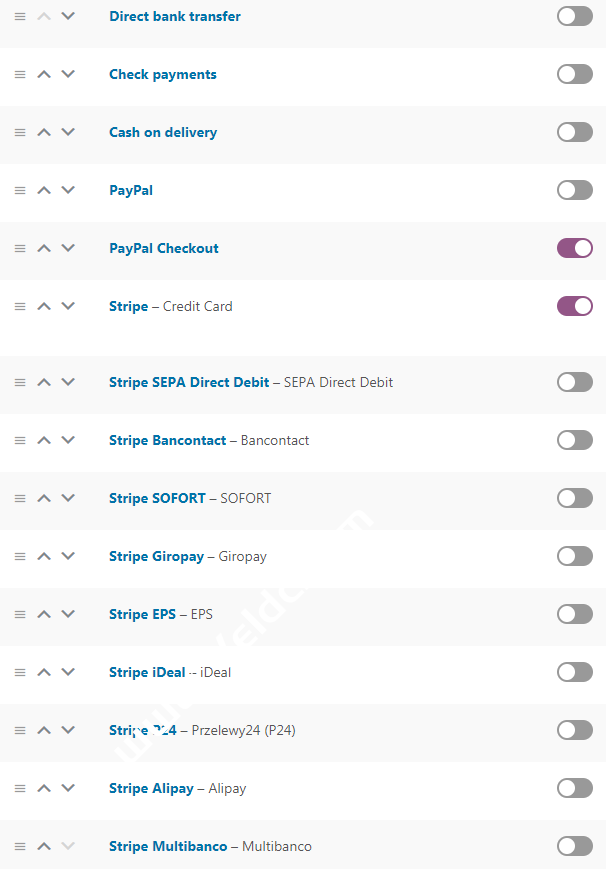Switch on the Stripe iDeal toggle

pyautogui.click(x=575, y=672)
